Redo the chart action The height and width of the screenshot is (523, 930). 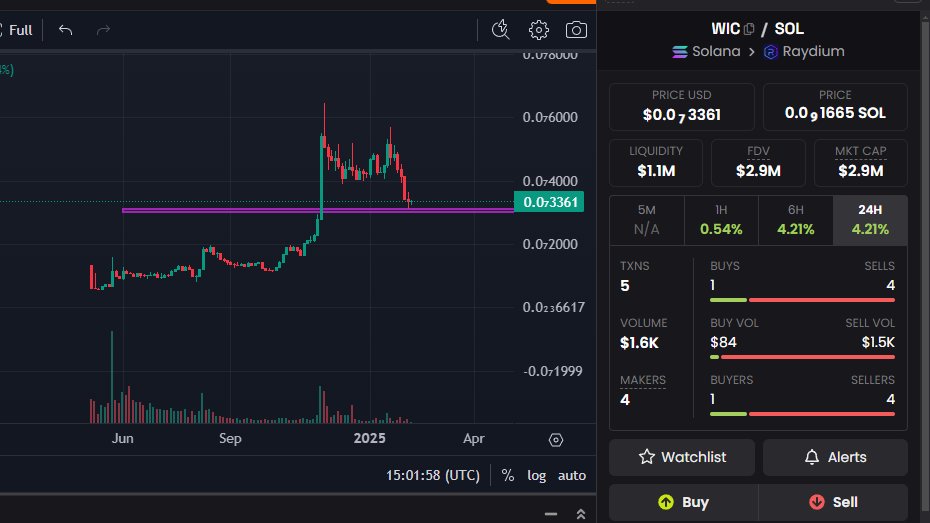[x=103, y=30]
